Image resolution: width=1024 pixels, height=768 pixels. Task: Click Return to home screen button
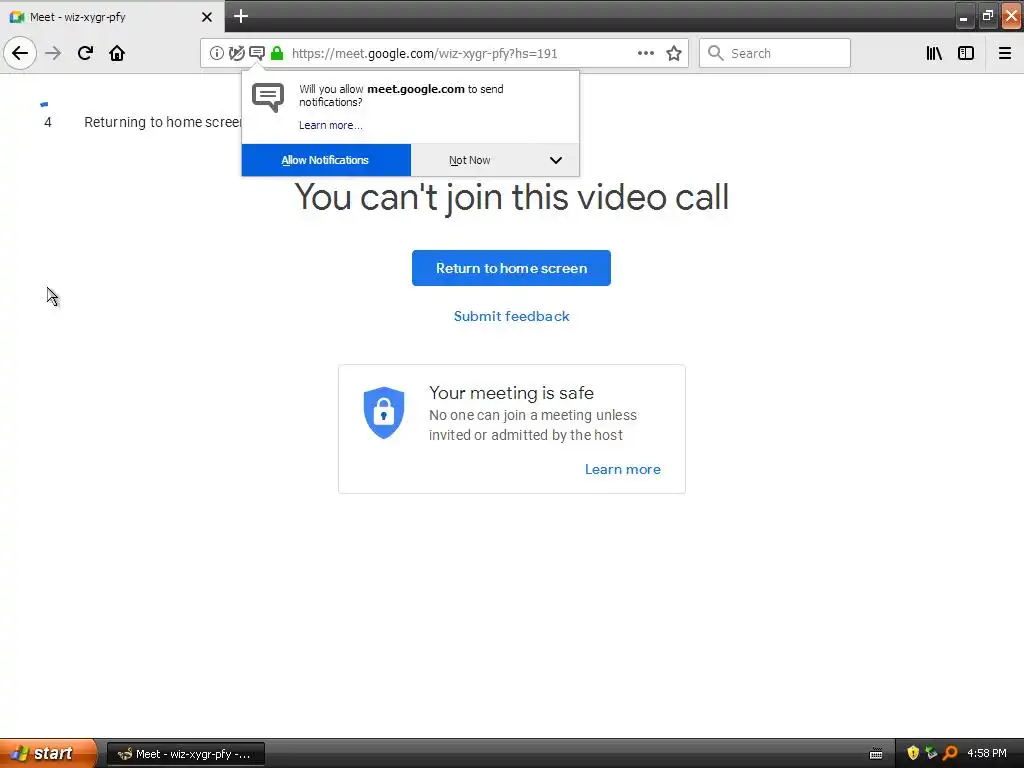[x=511, y=268]
